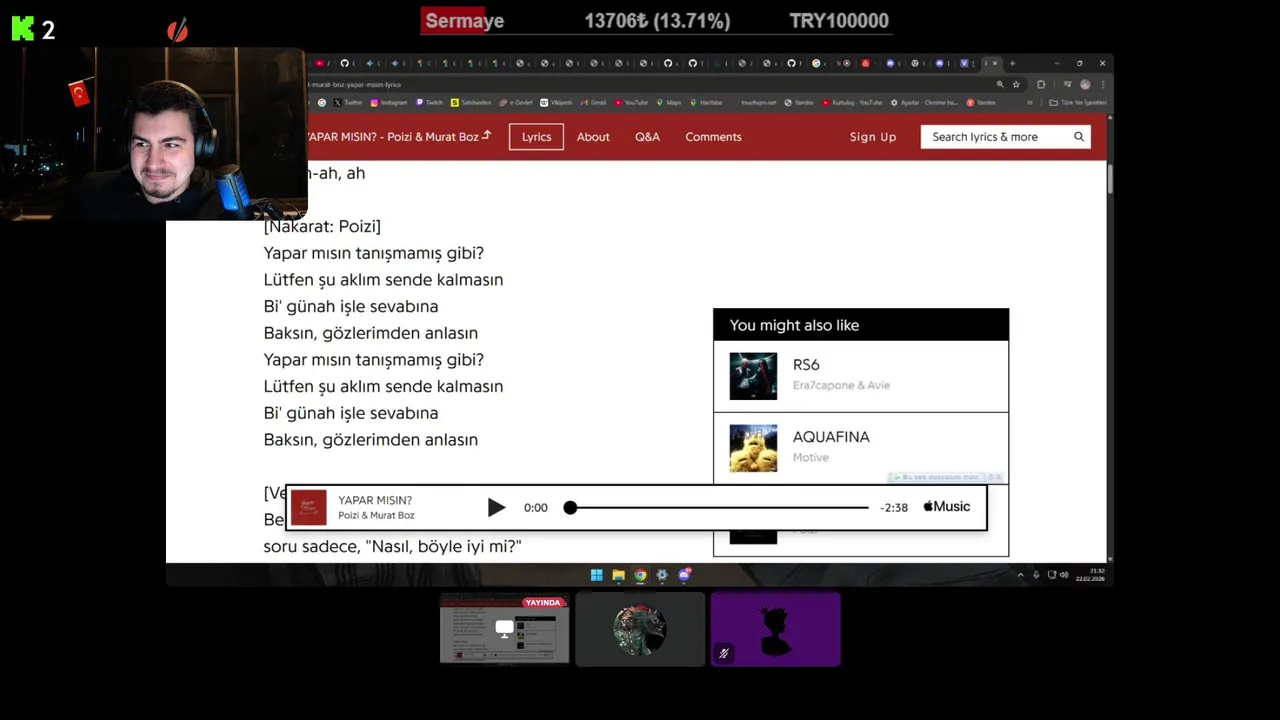Expand the bookmarks overflow chevron
This screenshot has height=720, width=1280.
point(1030,102)
